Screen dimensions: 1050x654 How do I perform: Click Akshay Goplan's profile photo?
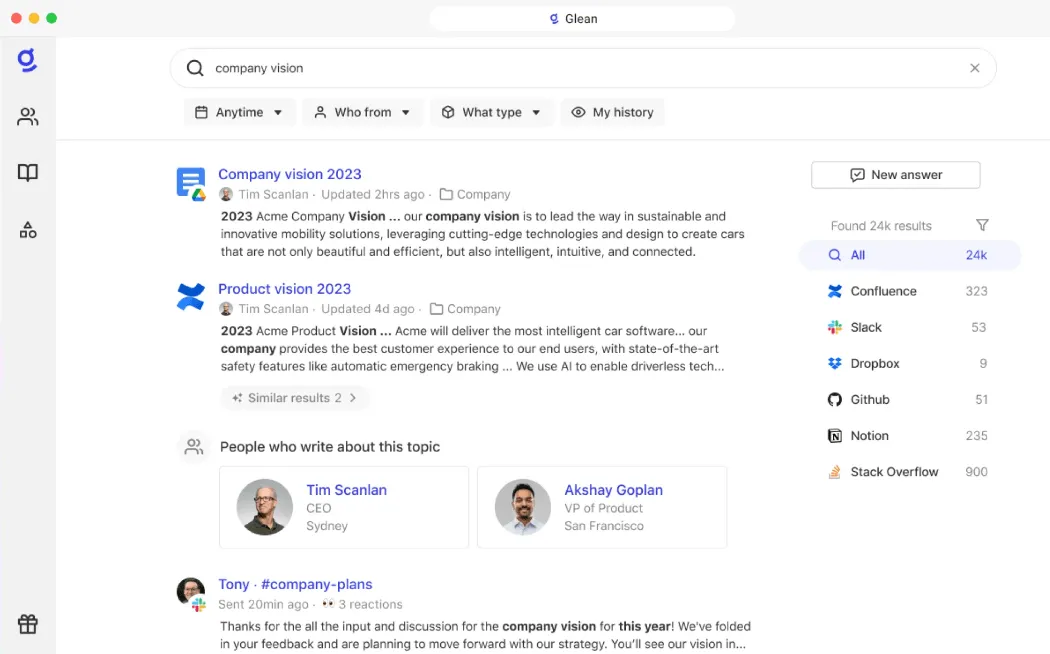522,507
